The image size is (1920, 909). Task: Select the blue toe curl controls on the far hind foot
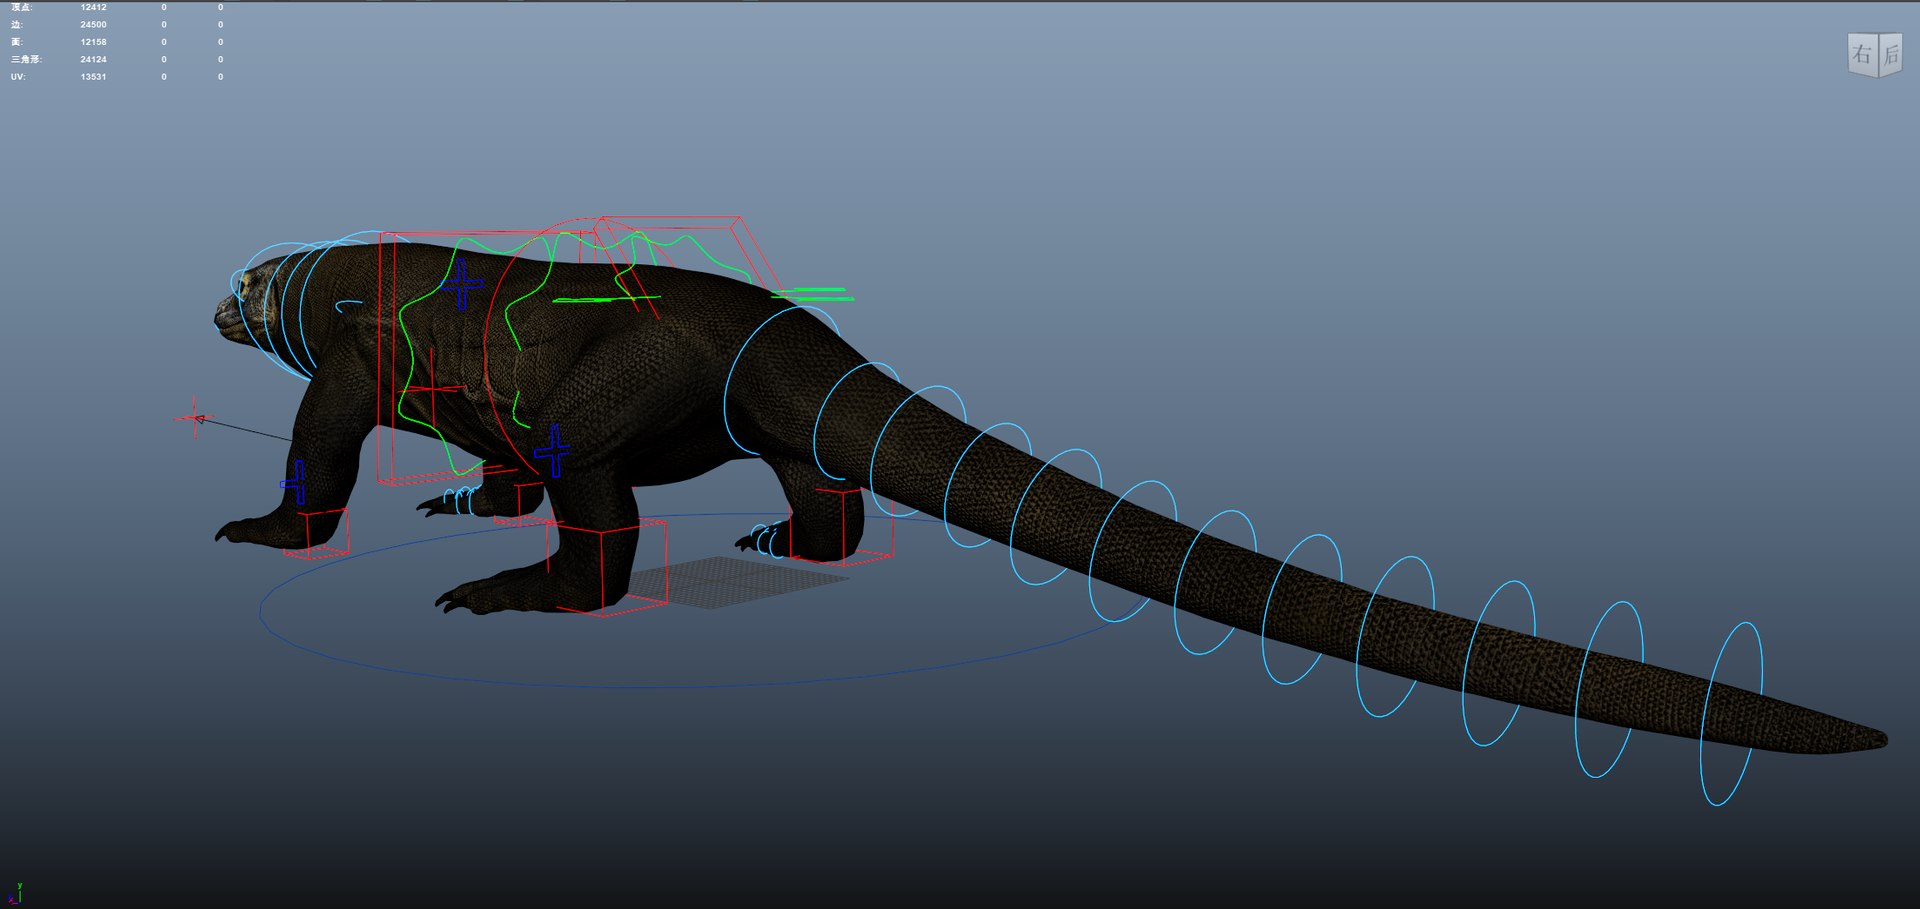(x=770, y=539)
